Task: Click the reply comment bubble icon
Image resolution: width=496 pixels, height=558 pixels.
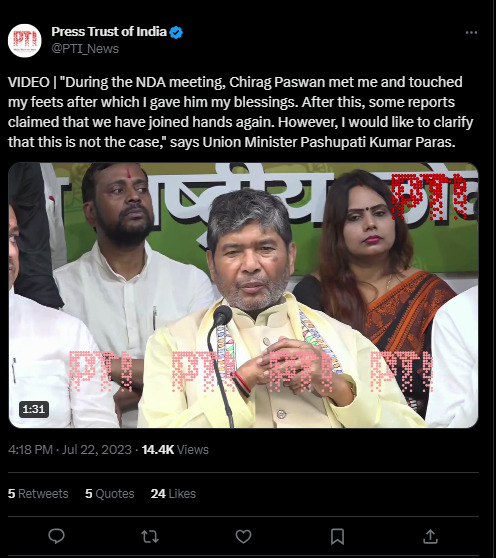Action: (x=56, y=536)
